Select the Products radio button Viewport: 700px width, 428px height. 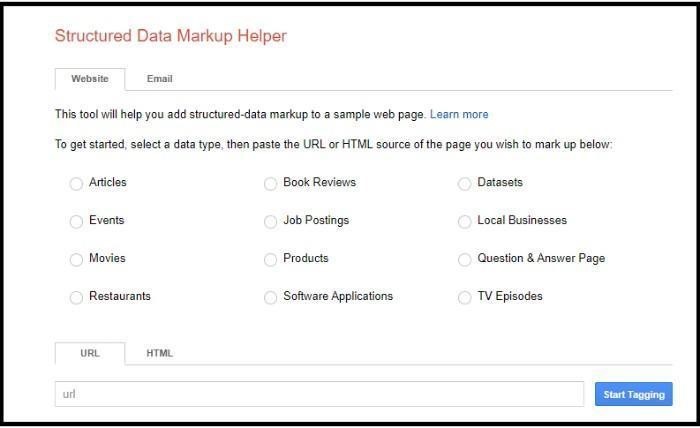(x=271, y=259)
